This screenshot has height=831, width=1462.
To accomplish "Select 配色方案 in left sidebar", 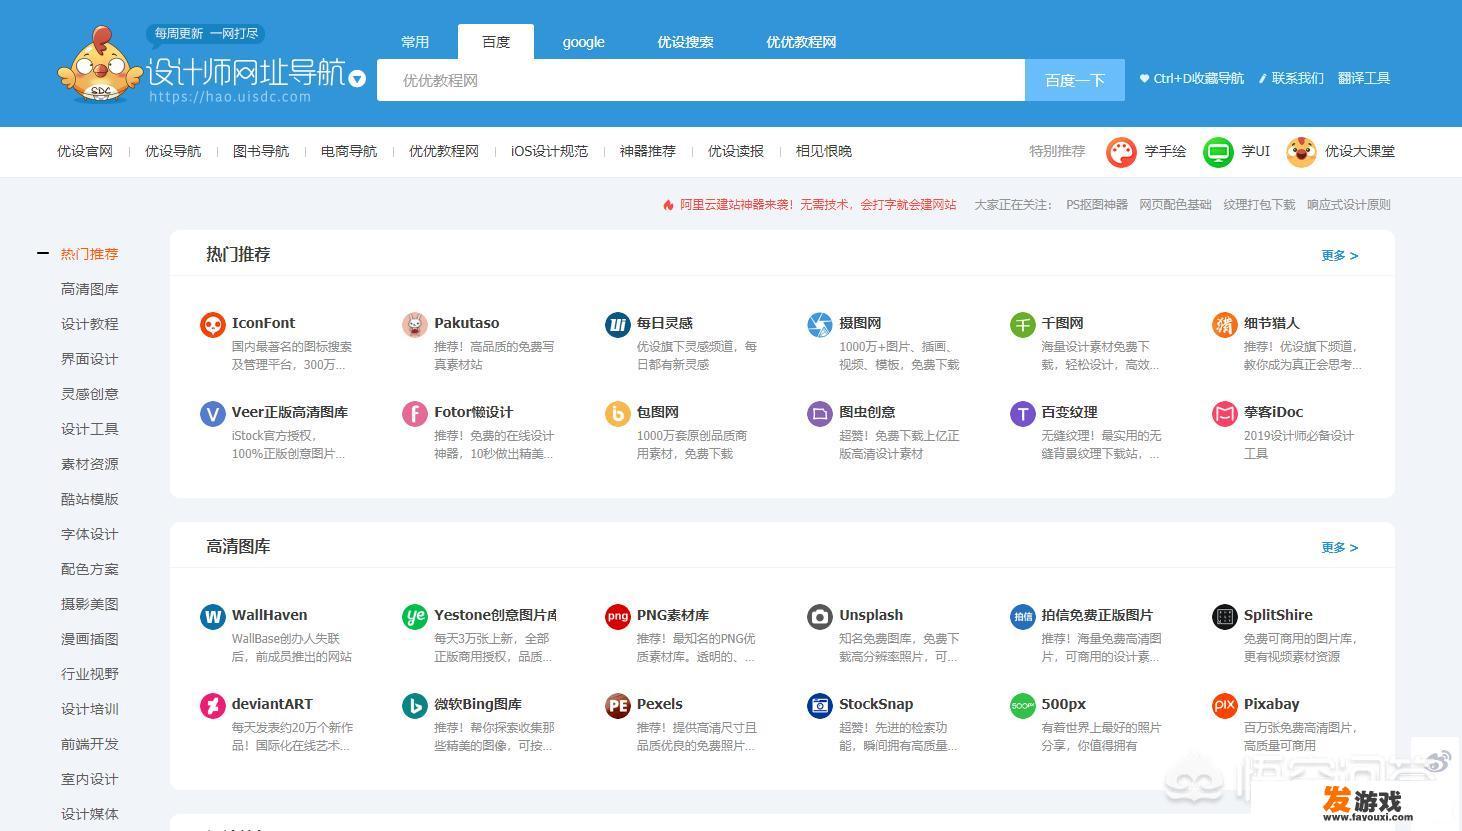I will click(90, 569).
